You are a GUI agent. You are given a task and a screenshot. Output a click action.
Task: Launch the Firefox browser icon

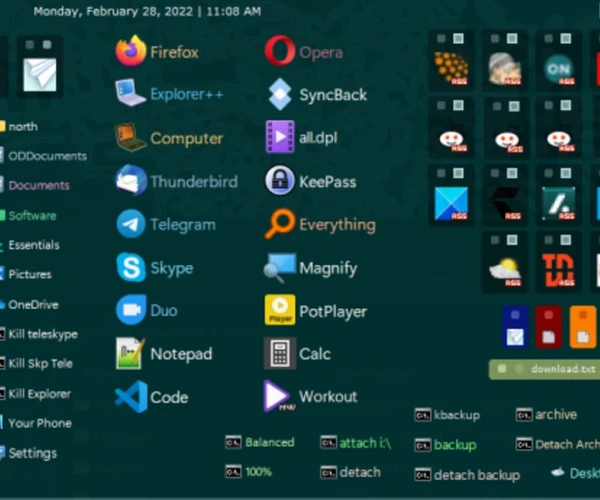pyautogui.click(x=130, y=51)
